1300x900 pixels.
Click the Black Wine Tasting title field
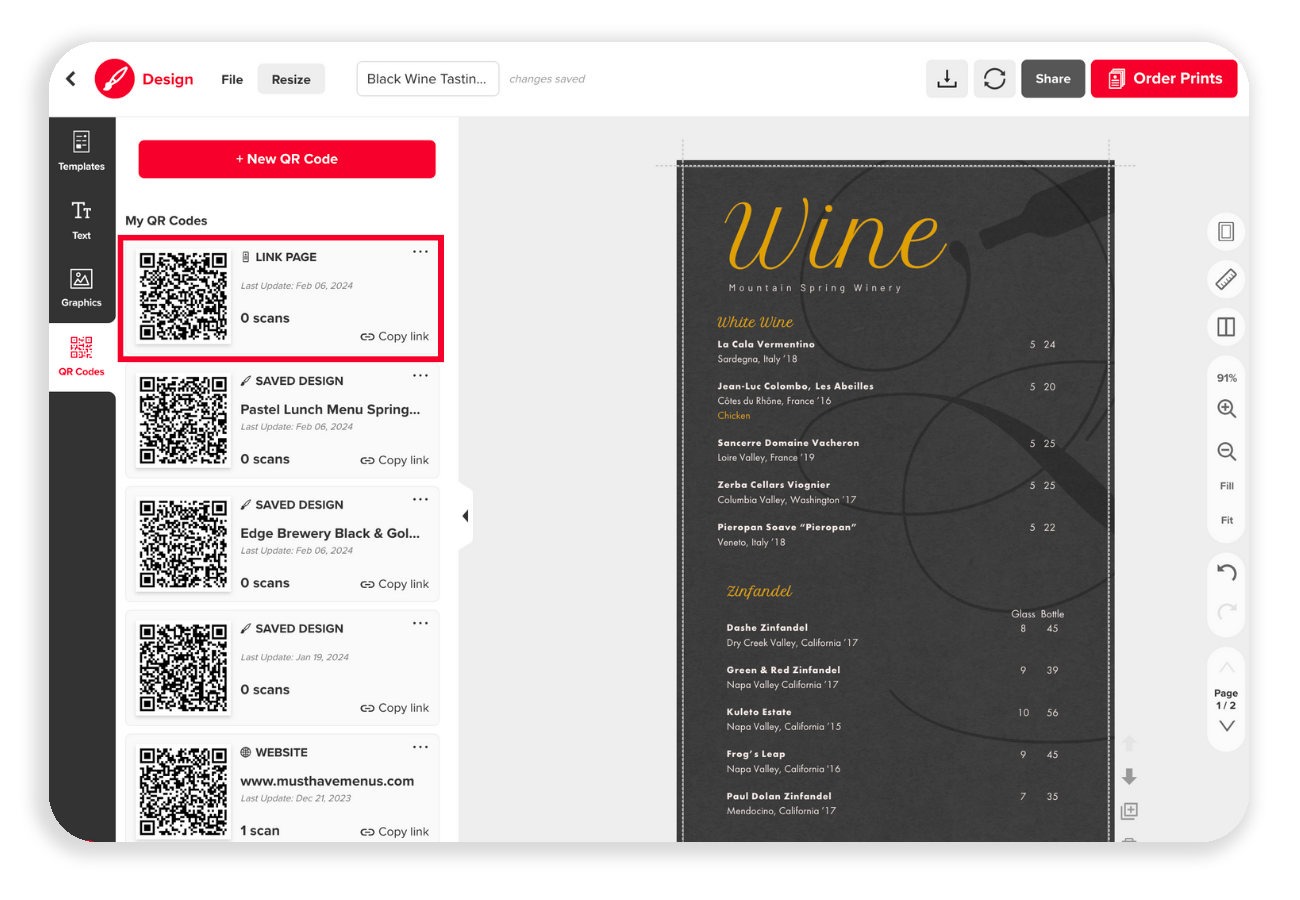pos(428,79)
